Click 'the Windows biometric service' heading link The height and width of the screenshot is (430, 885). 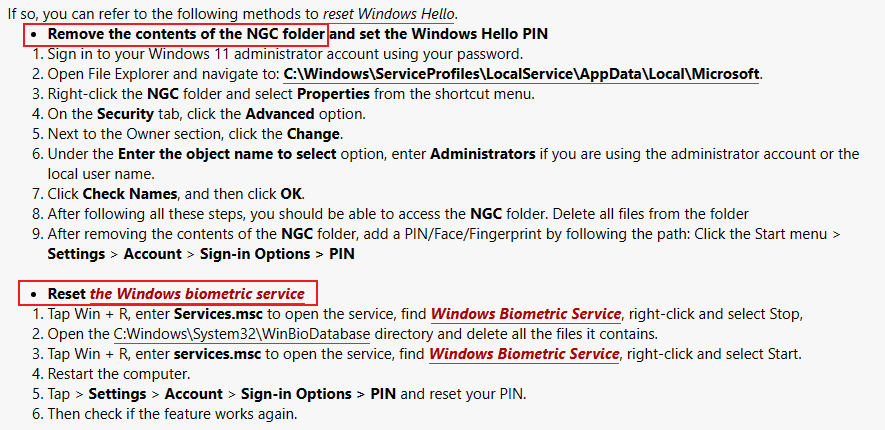[197, 294]
